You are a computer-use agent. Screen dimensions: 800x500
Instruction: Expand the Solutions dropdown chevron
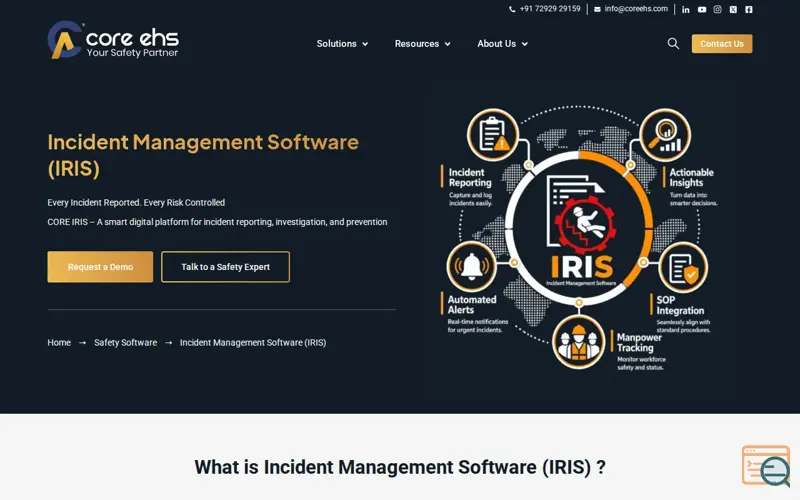click(365, 44)
